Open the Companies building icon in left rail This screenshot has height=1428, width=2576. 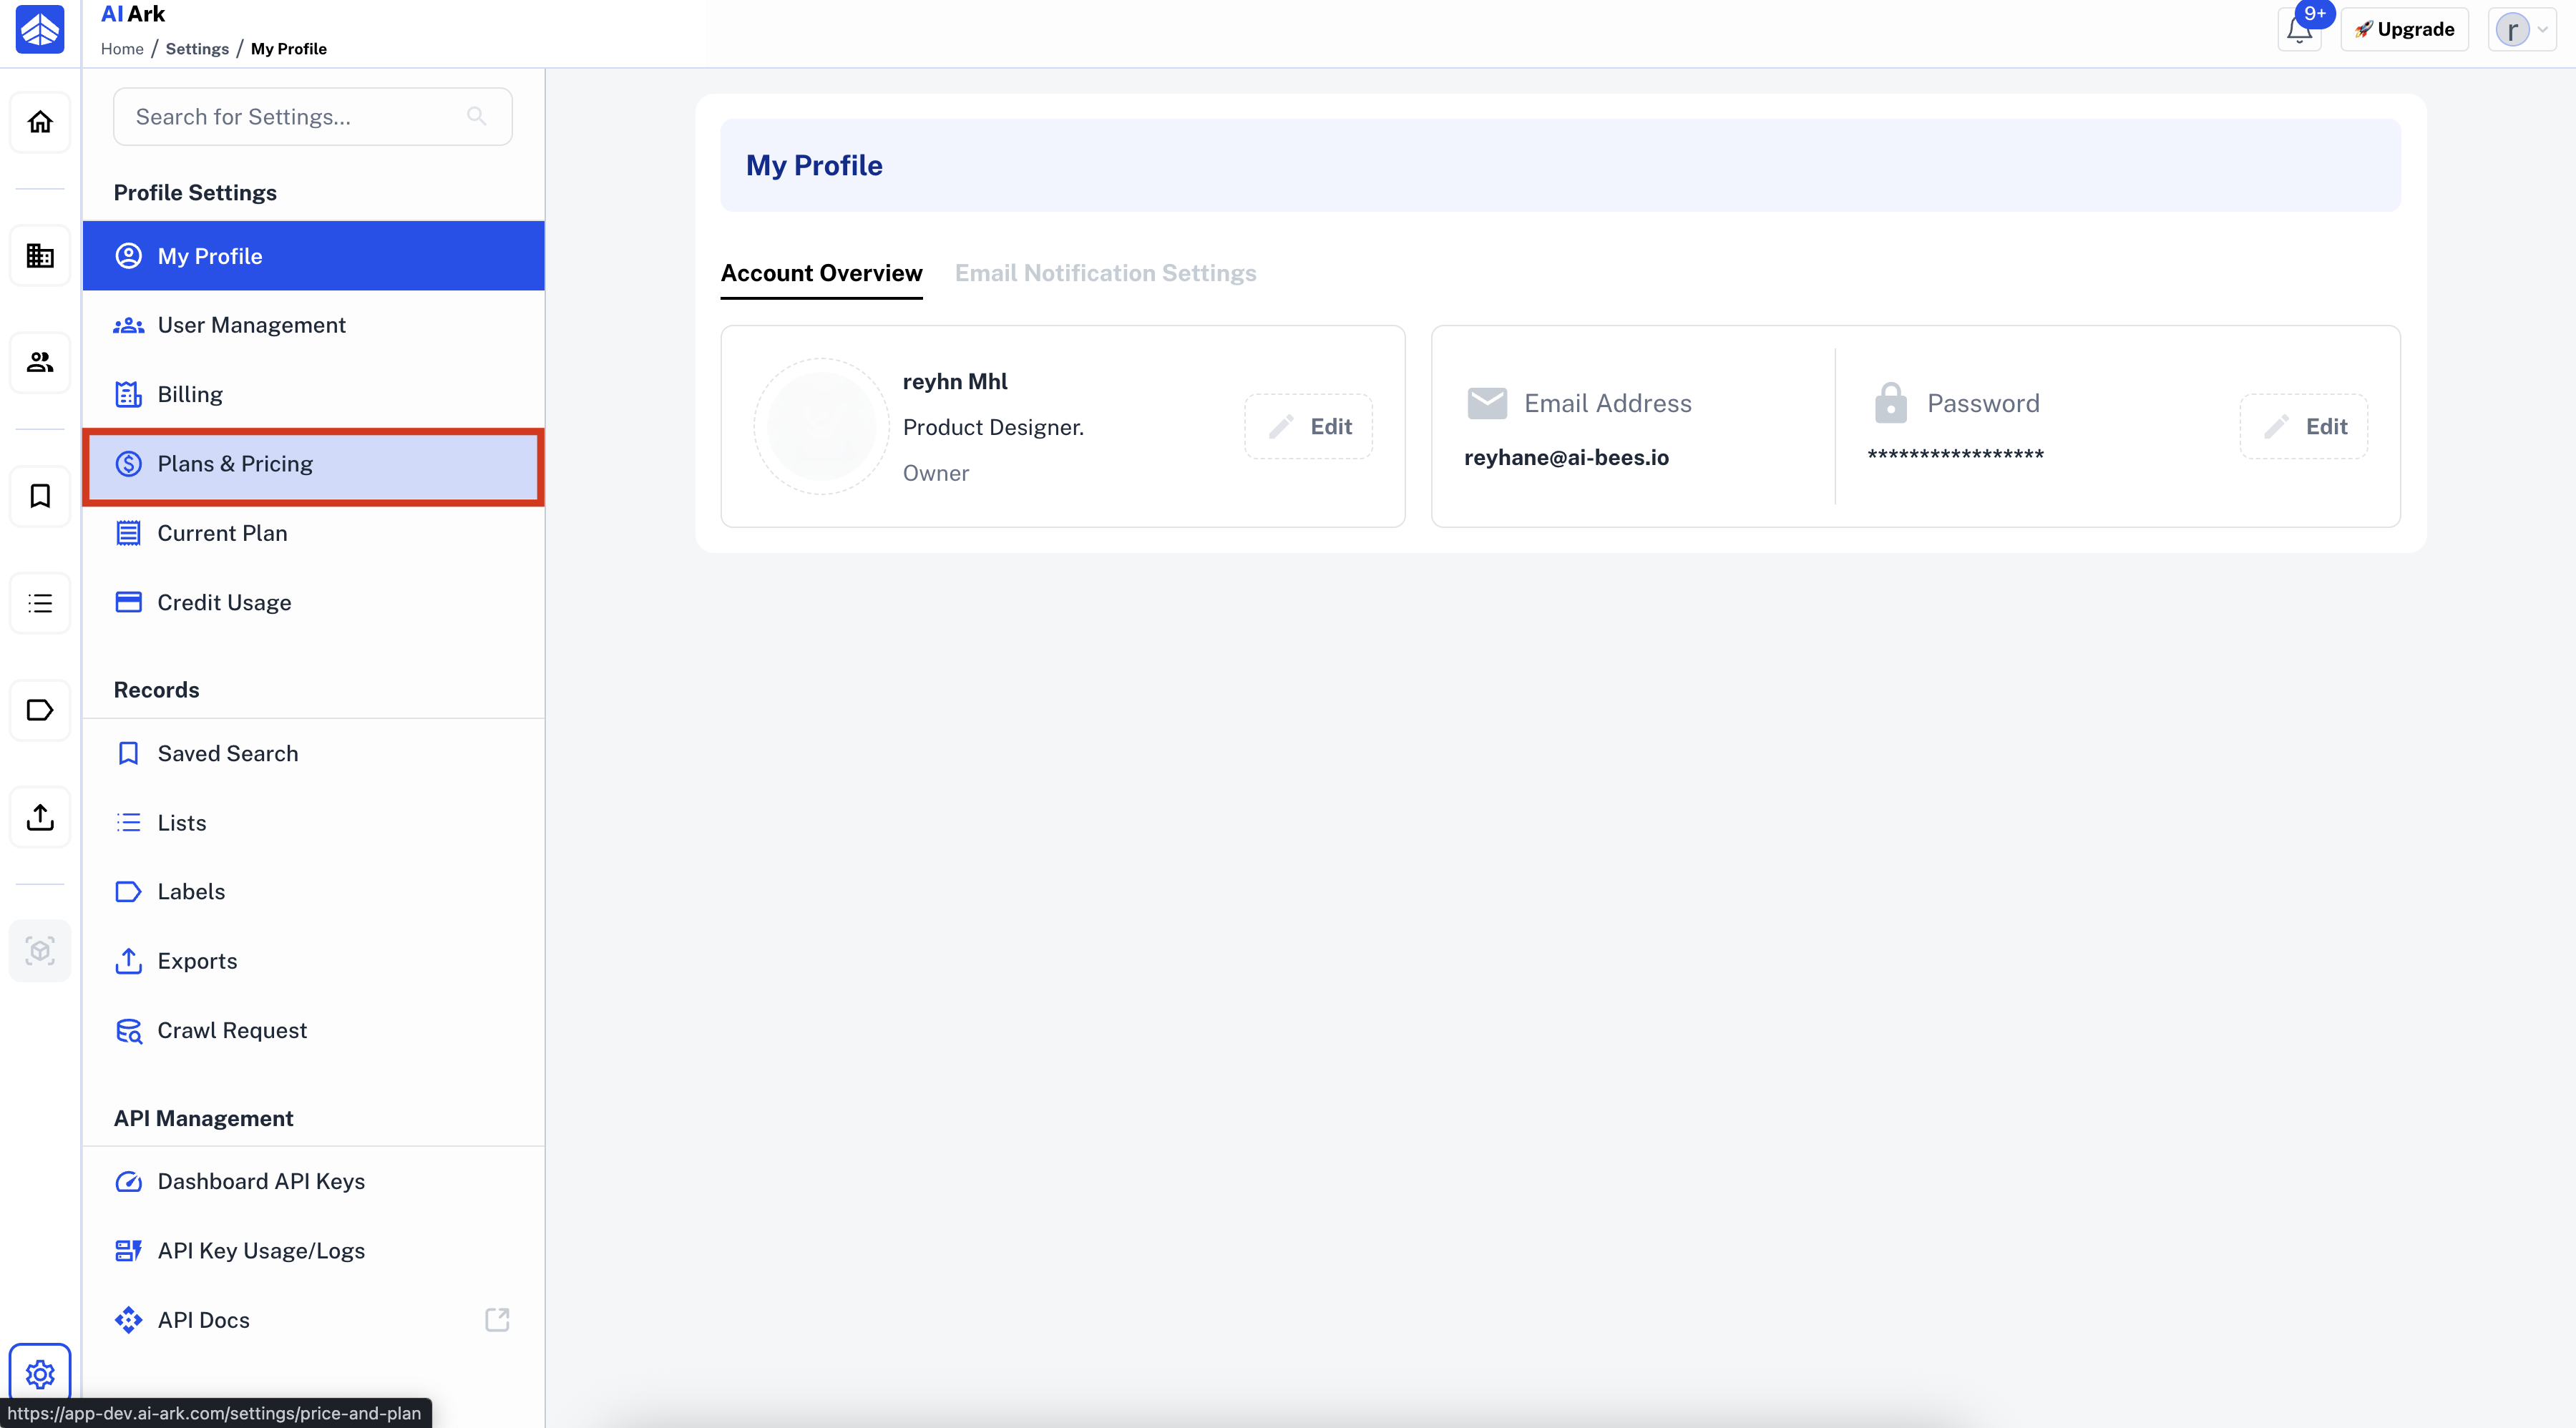click(40, 256)
